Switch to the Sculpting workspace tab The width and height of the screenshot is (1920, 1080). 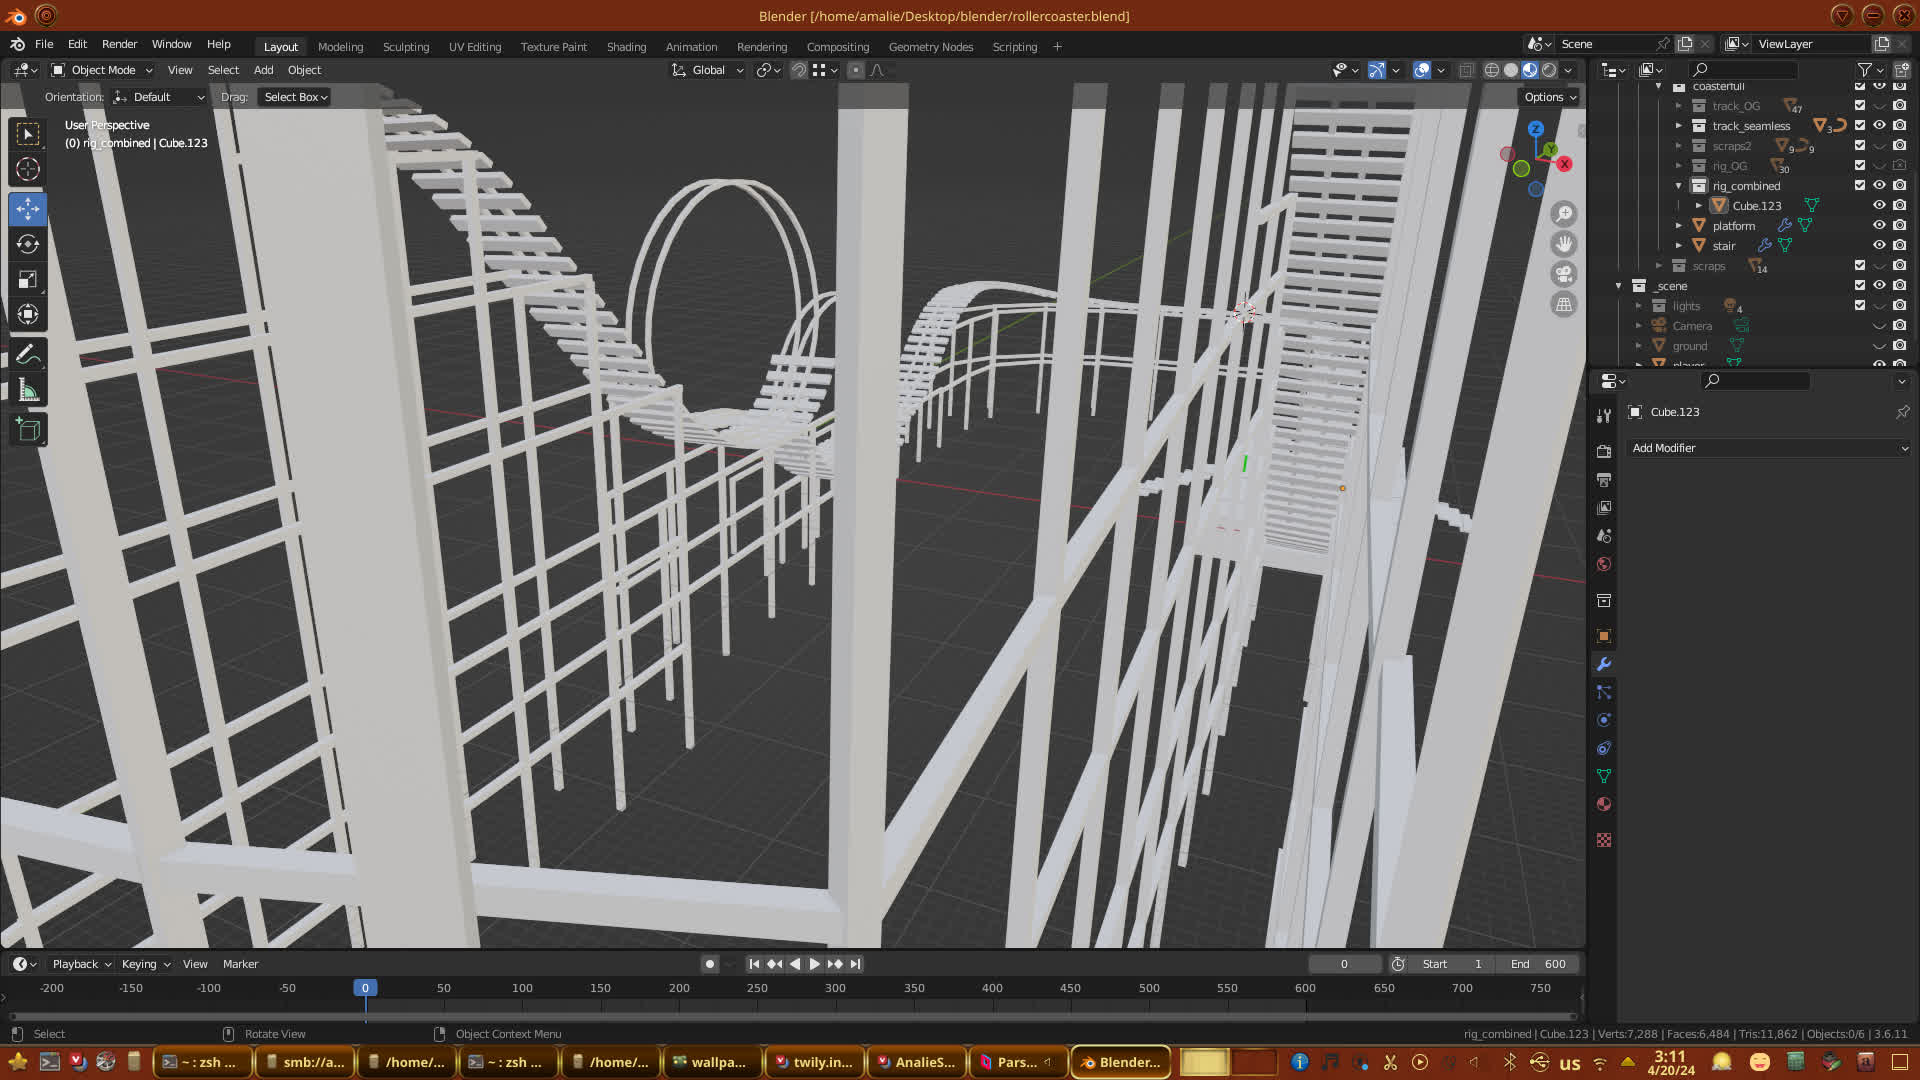pos(405,47)
